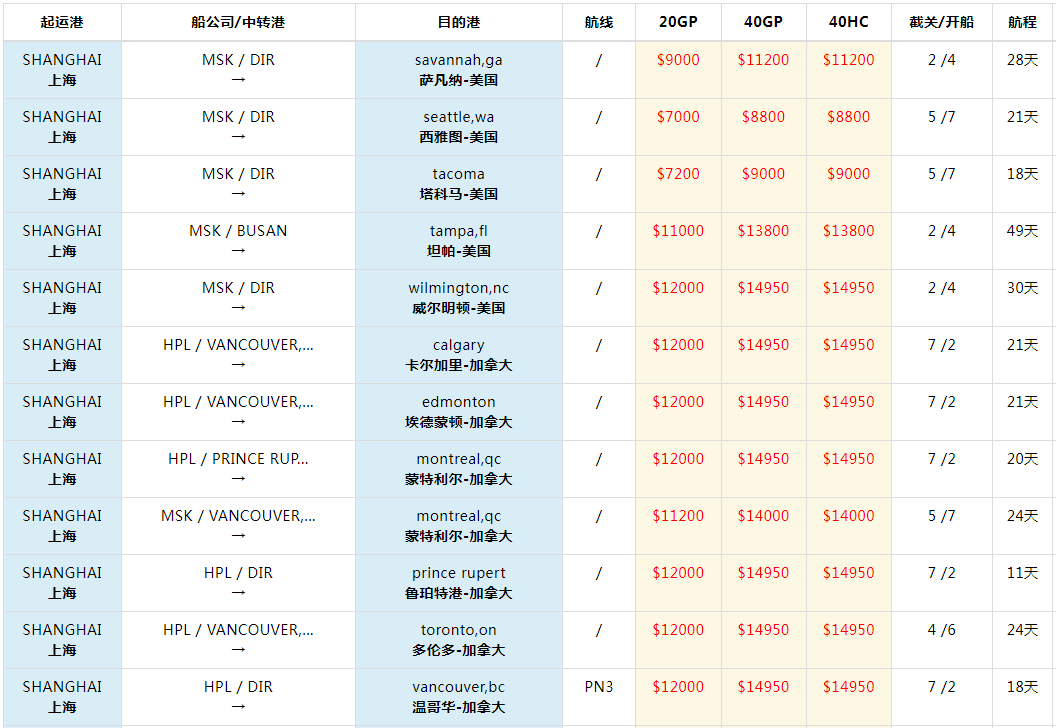Image resolution: width=1056 pixels, height=728 pixels.
Task: Click the arrow under MSK / BUSAN
Action: coord(238,251)
